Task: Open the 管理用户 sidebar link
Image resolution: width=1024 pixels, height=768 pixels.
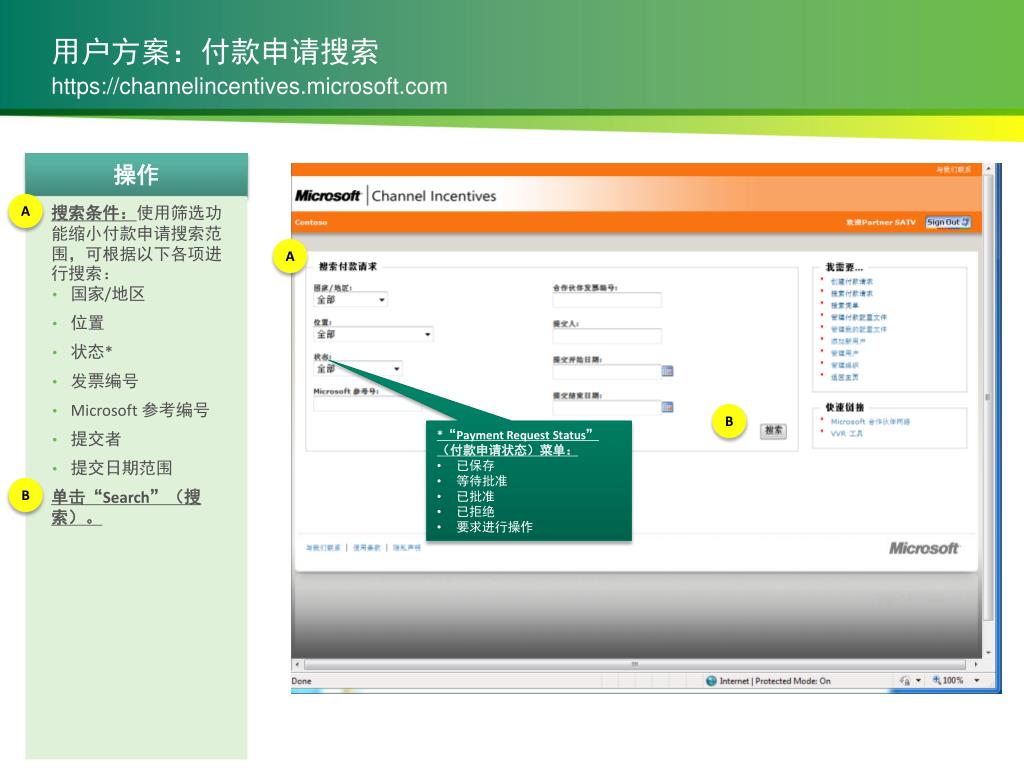Action: (x=844, y=353)
